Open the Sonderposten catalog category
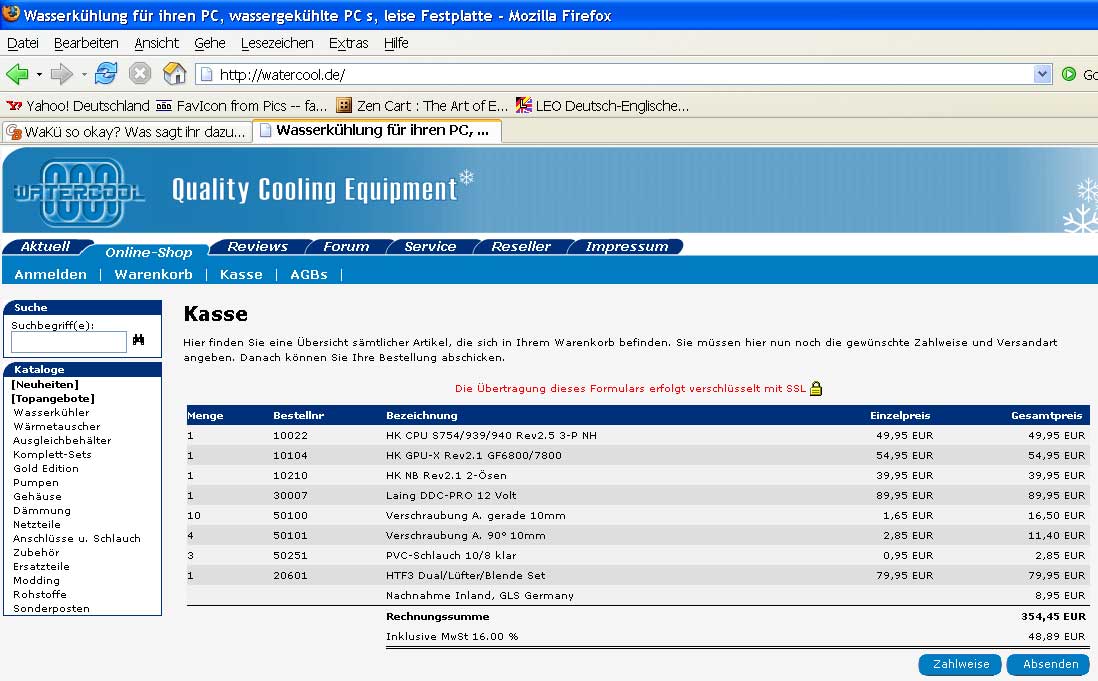This screenshot has width=1098, height=681. coord(51,608)
